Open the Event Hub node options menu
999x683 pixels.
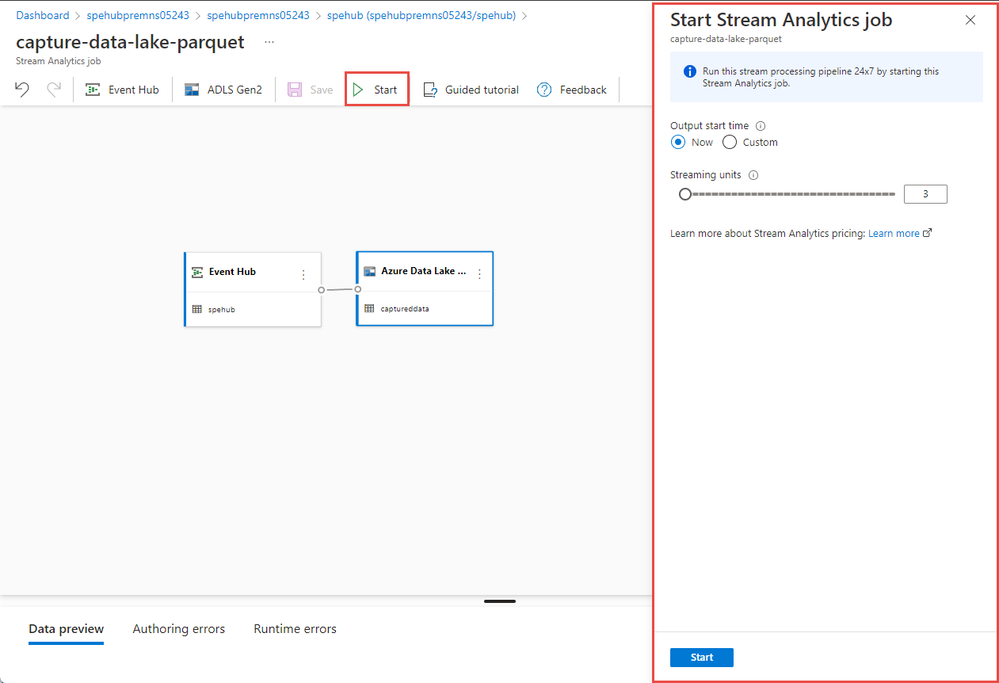[303, 275]
